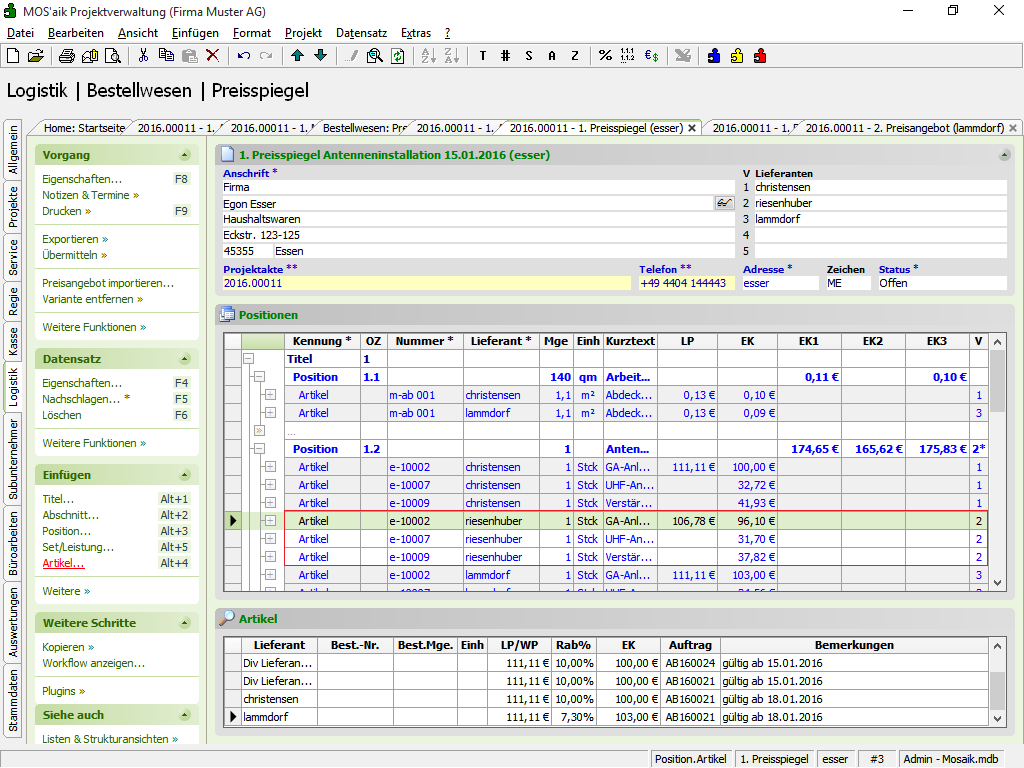Collapse the Titel tree node
1024x768 pixels.
248,359
